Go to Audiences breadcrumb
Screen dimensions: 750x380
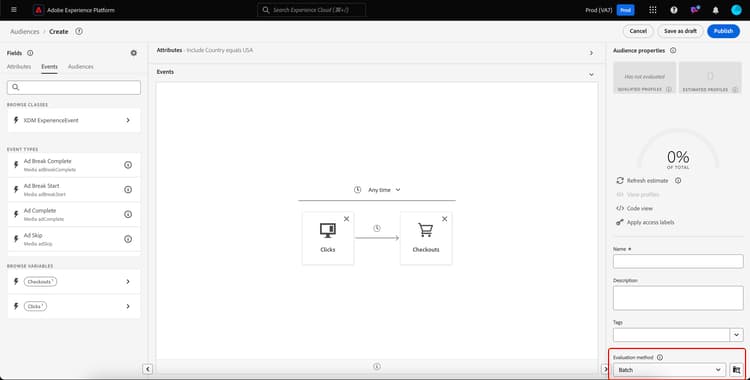[x=25, y=31]
